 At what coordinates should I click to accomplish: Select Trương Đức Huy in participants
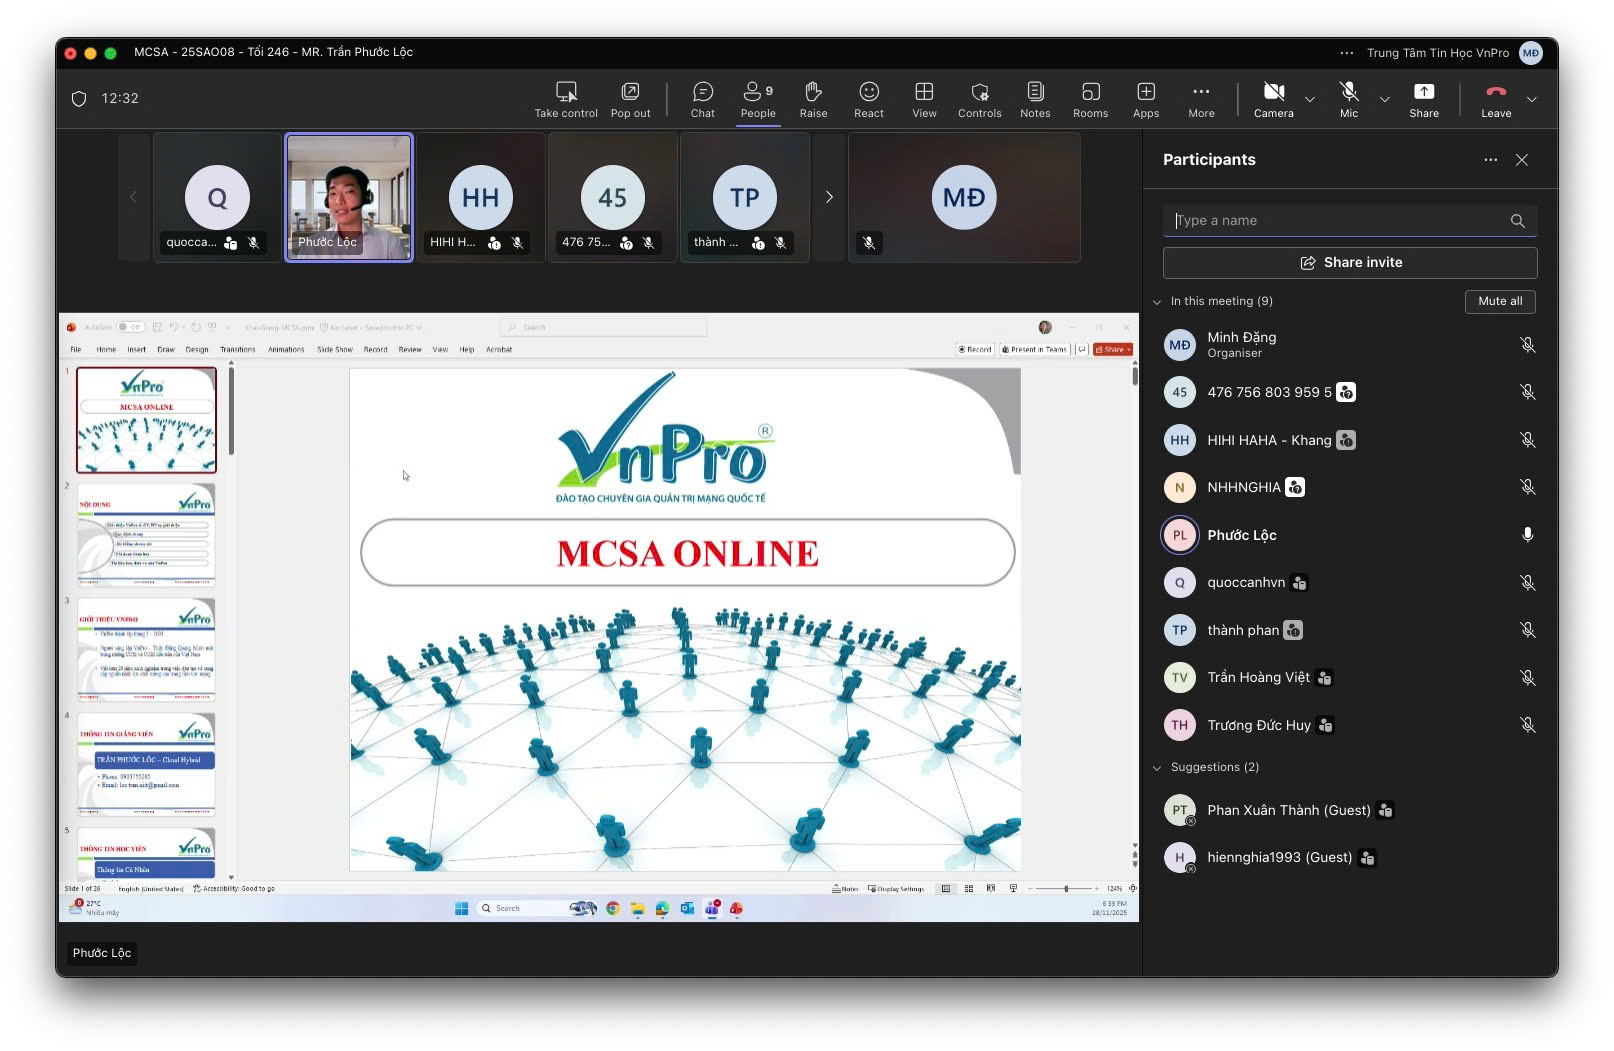[1350, 725]
